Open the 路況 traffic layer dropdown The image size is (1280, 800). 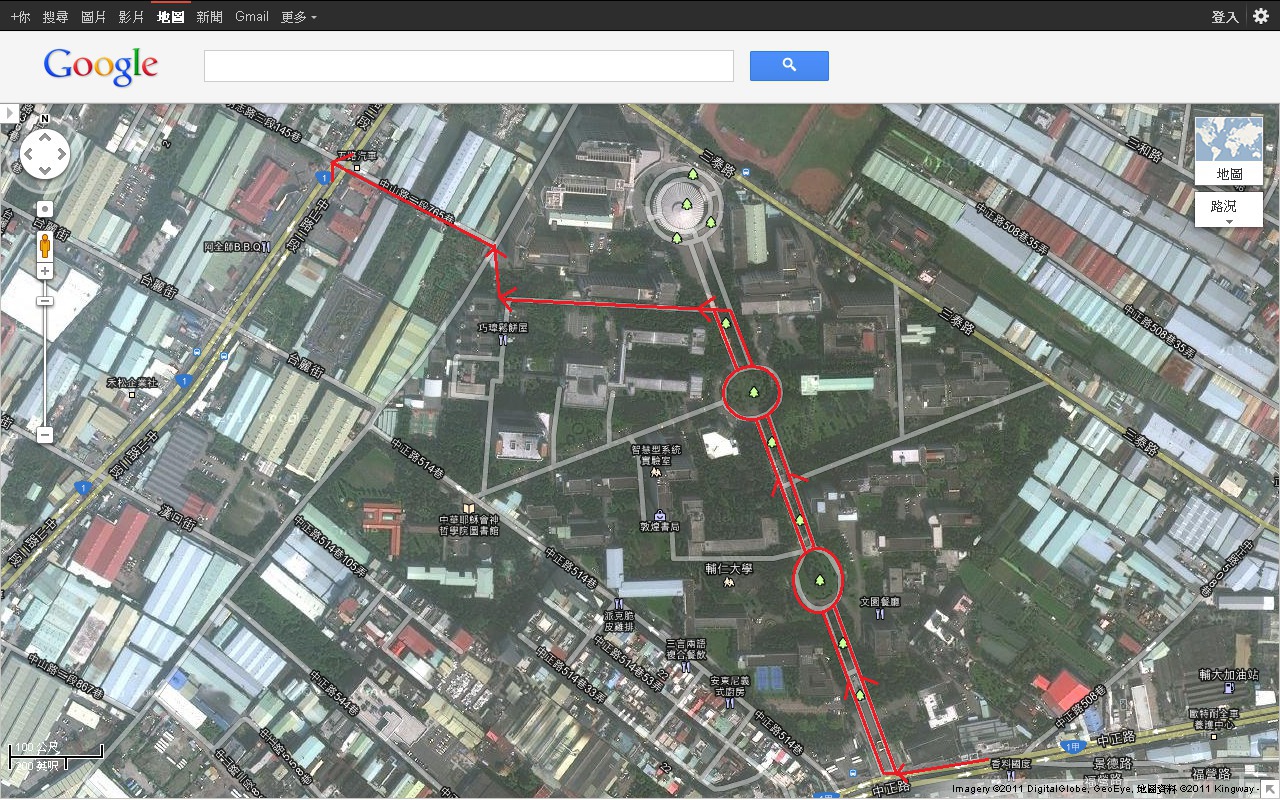coord(1229,209)
